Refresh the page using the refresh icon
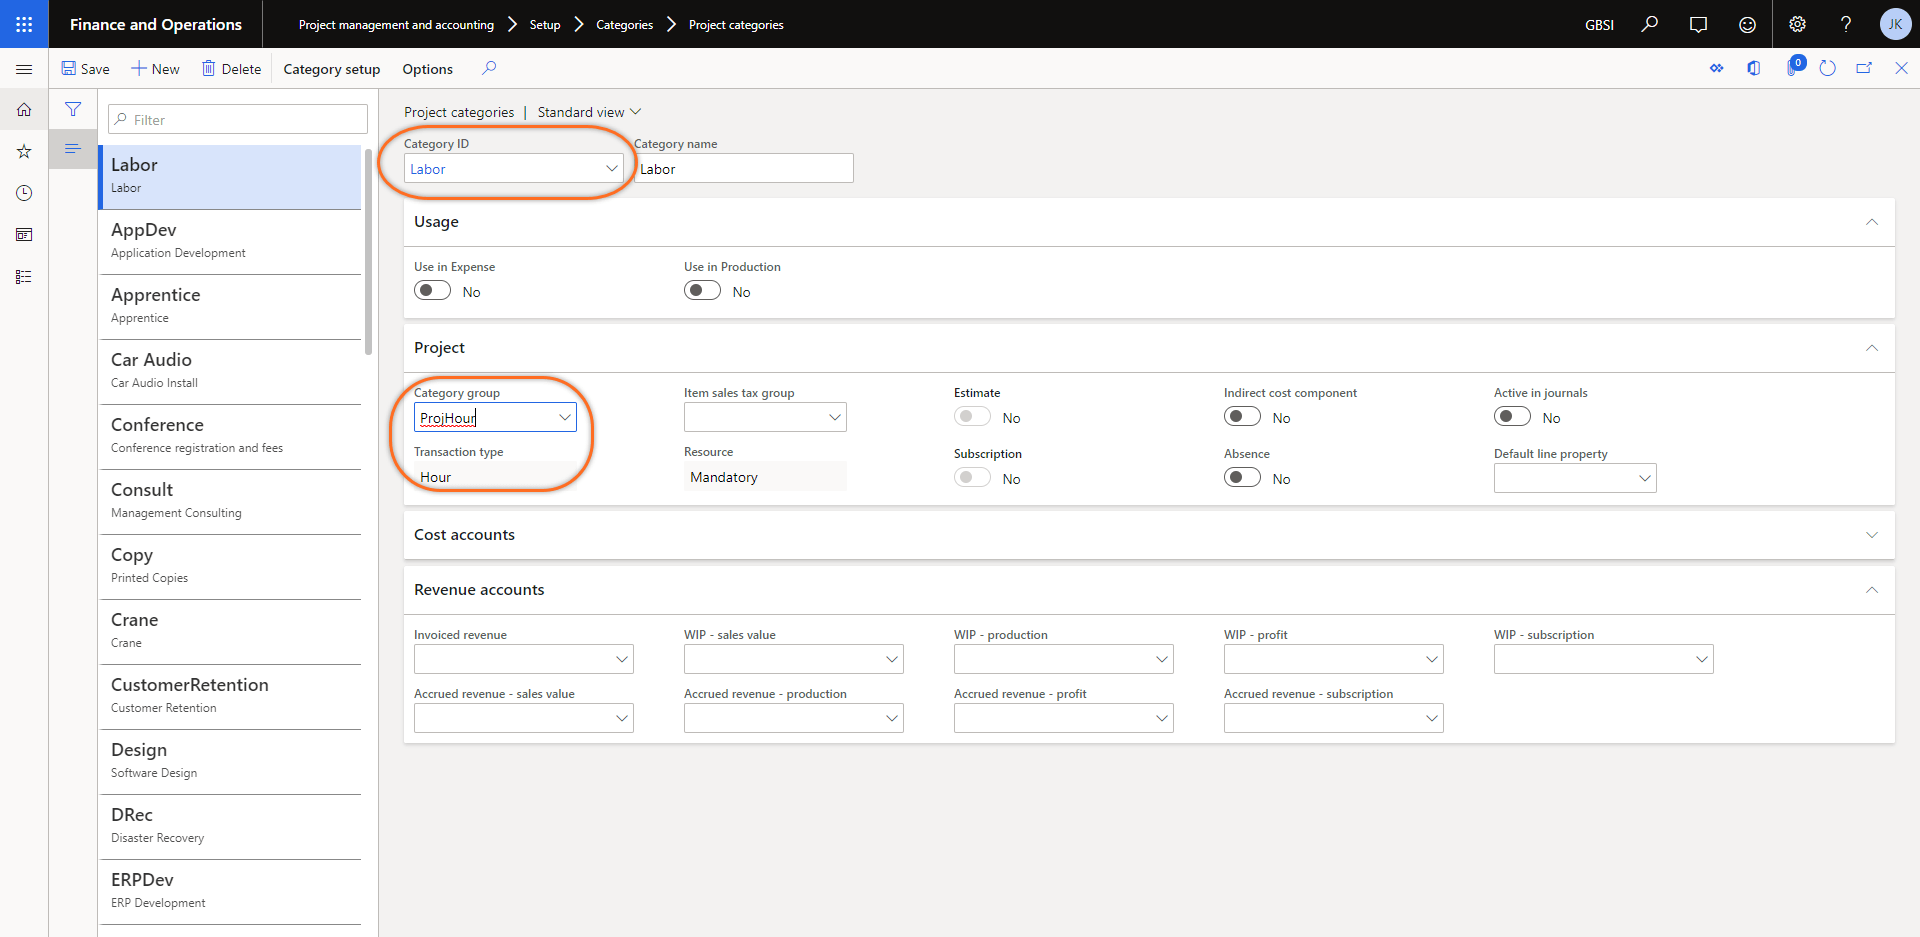Screen dimensions: 1920x937 [1829, 68]
